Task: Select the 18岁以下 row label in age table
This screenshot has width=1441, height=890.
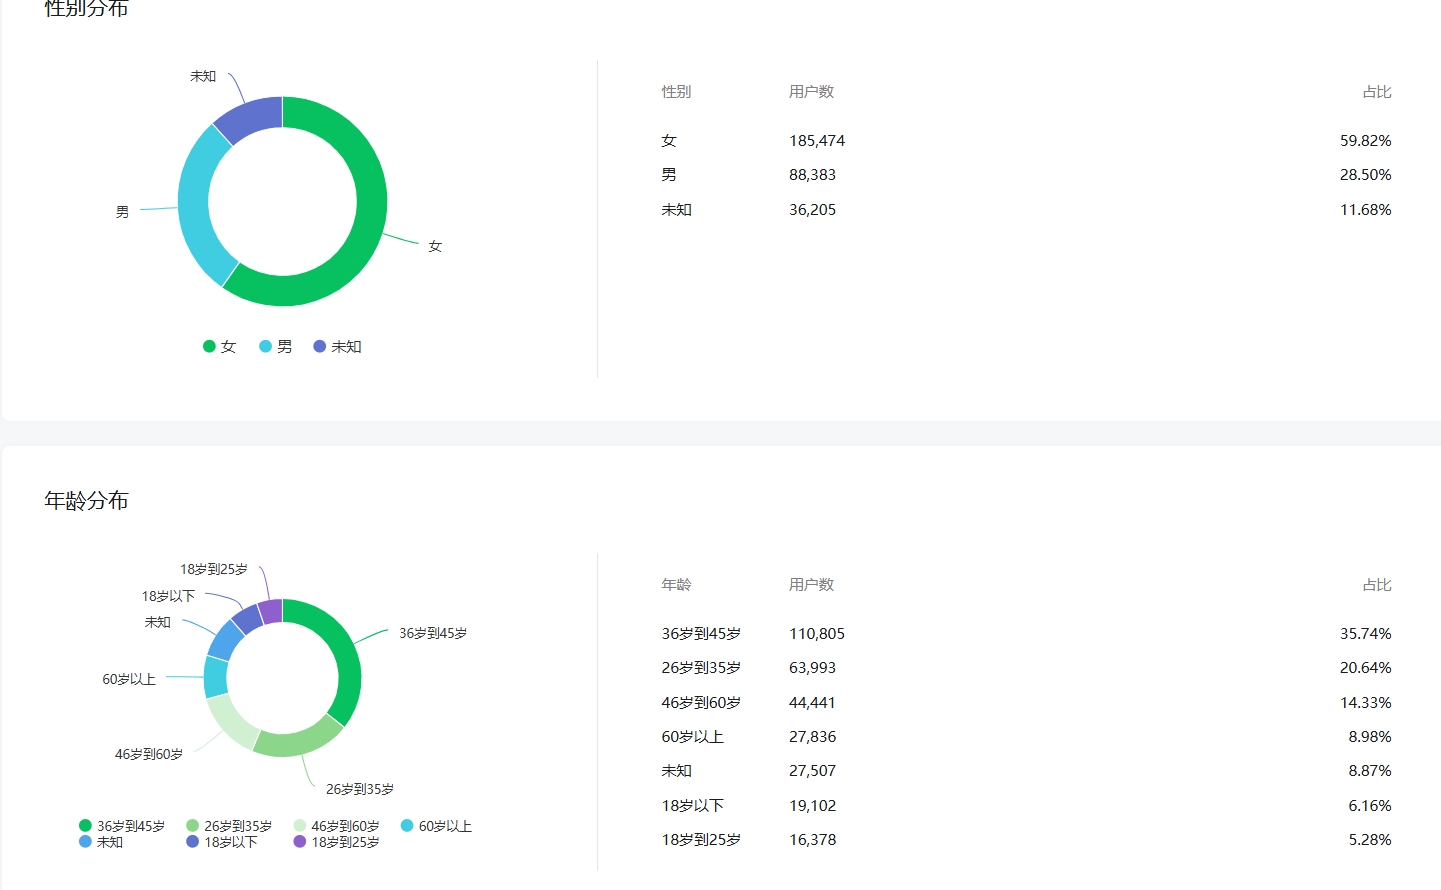Action: pos(692,806)
